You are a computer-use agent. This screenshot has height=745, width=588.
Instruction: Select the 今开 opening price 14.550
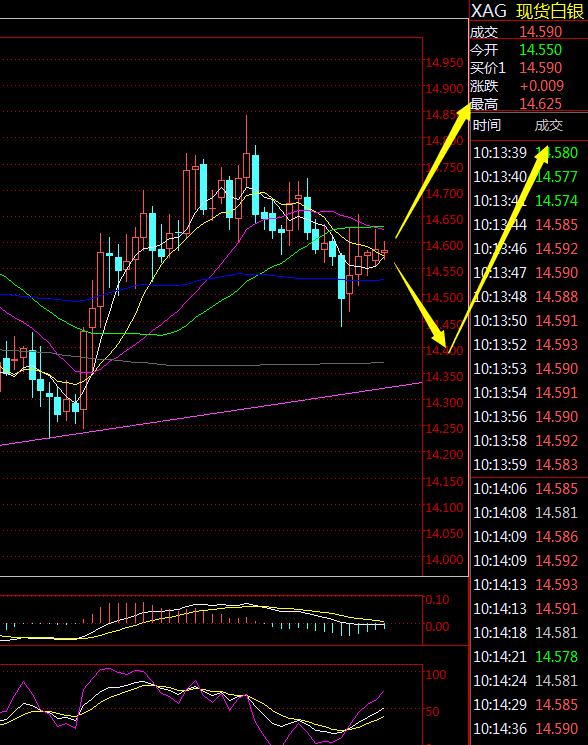pos(541,50)
